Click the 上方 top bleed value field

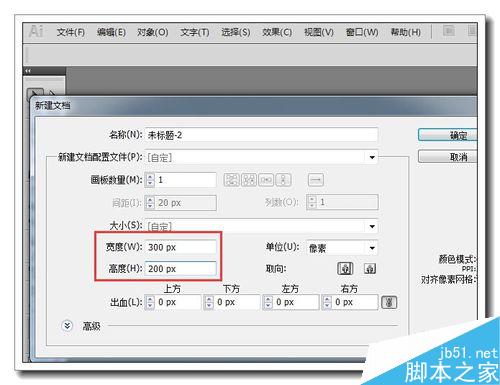coord(178,302)
